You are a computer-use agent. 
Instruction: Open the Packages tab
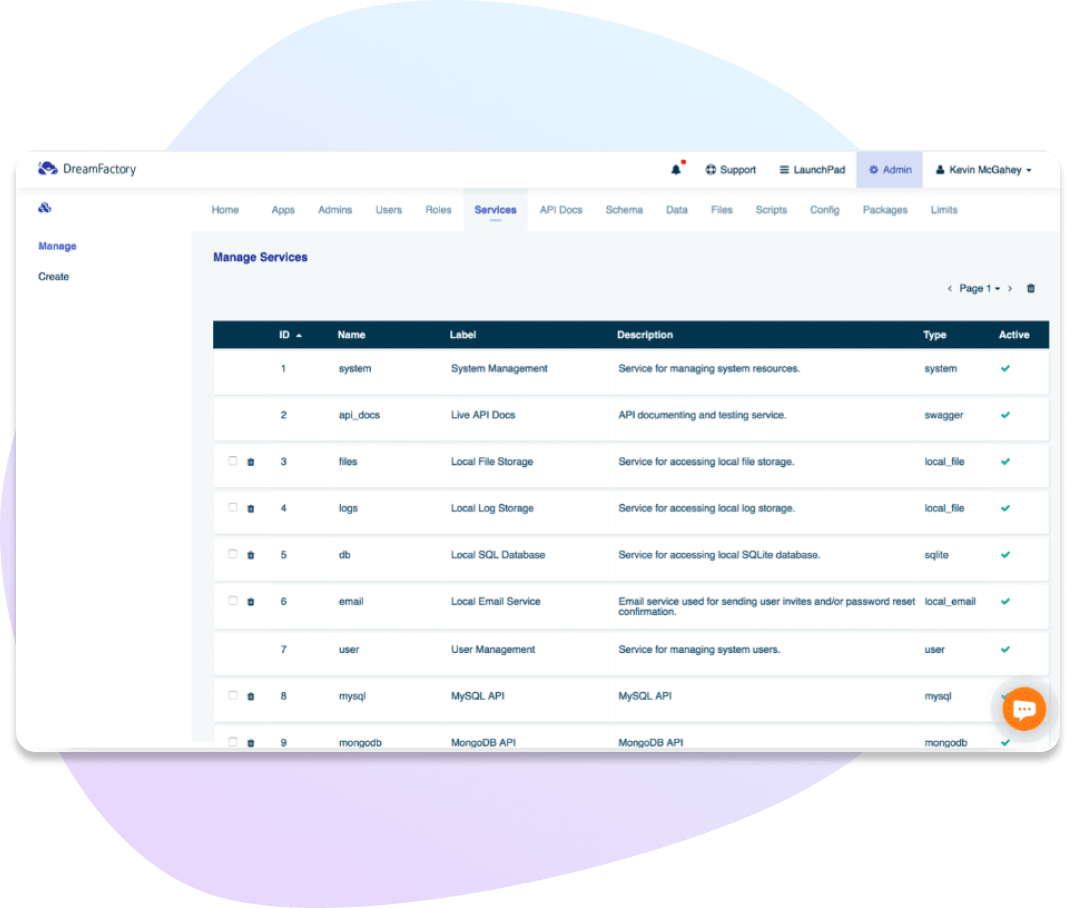885,210
